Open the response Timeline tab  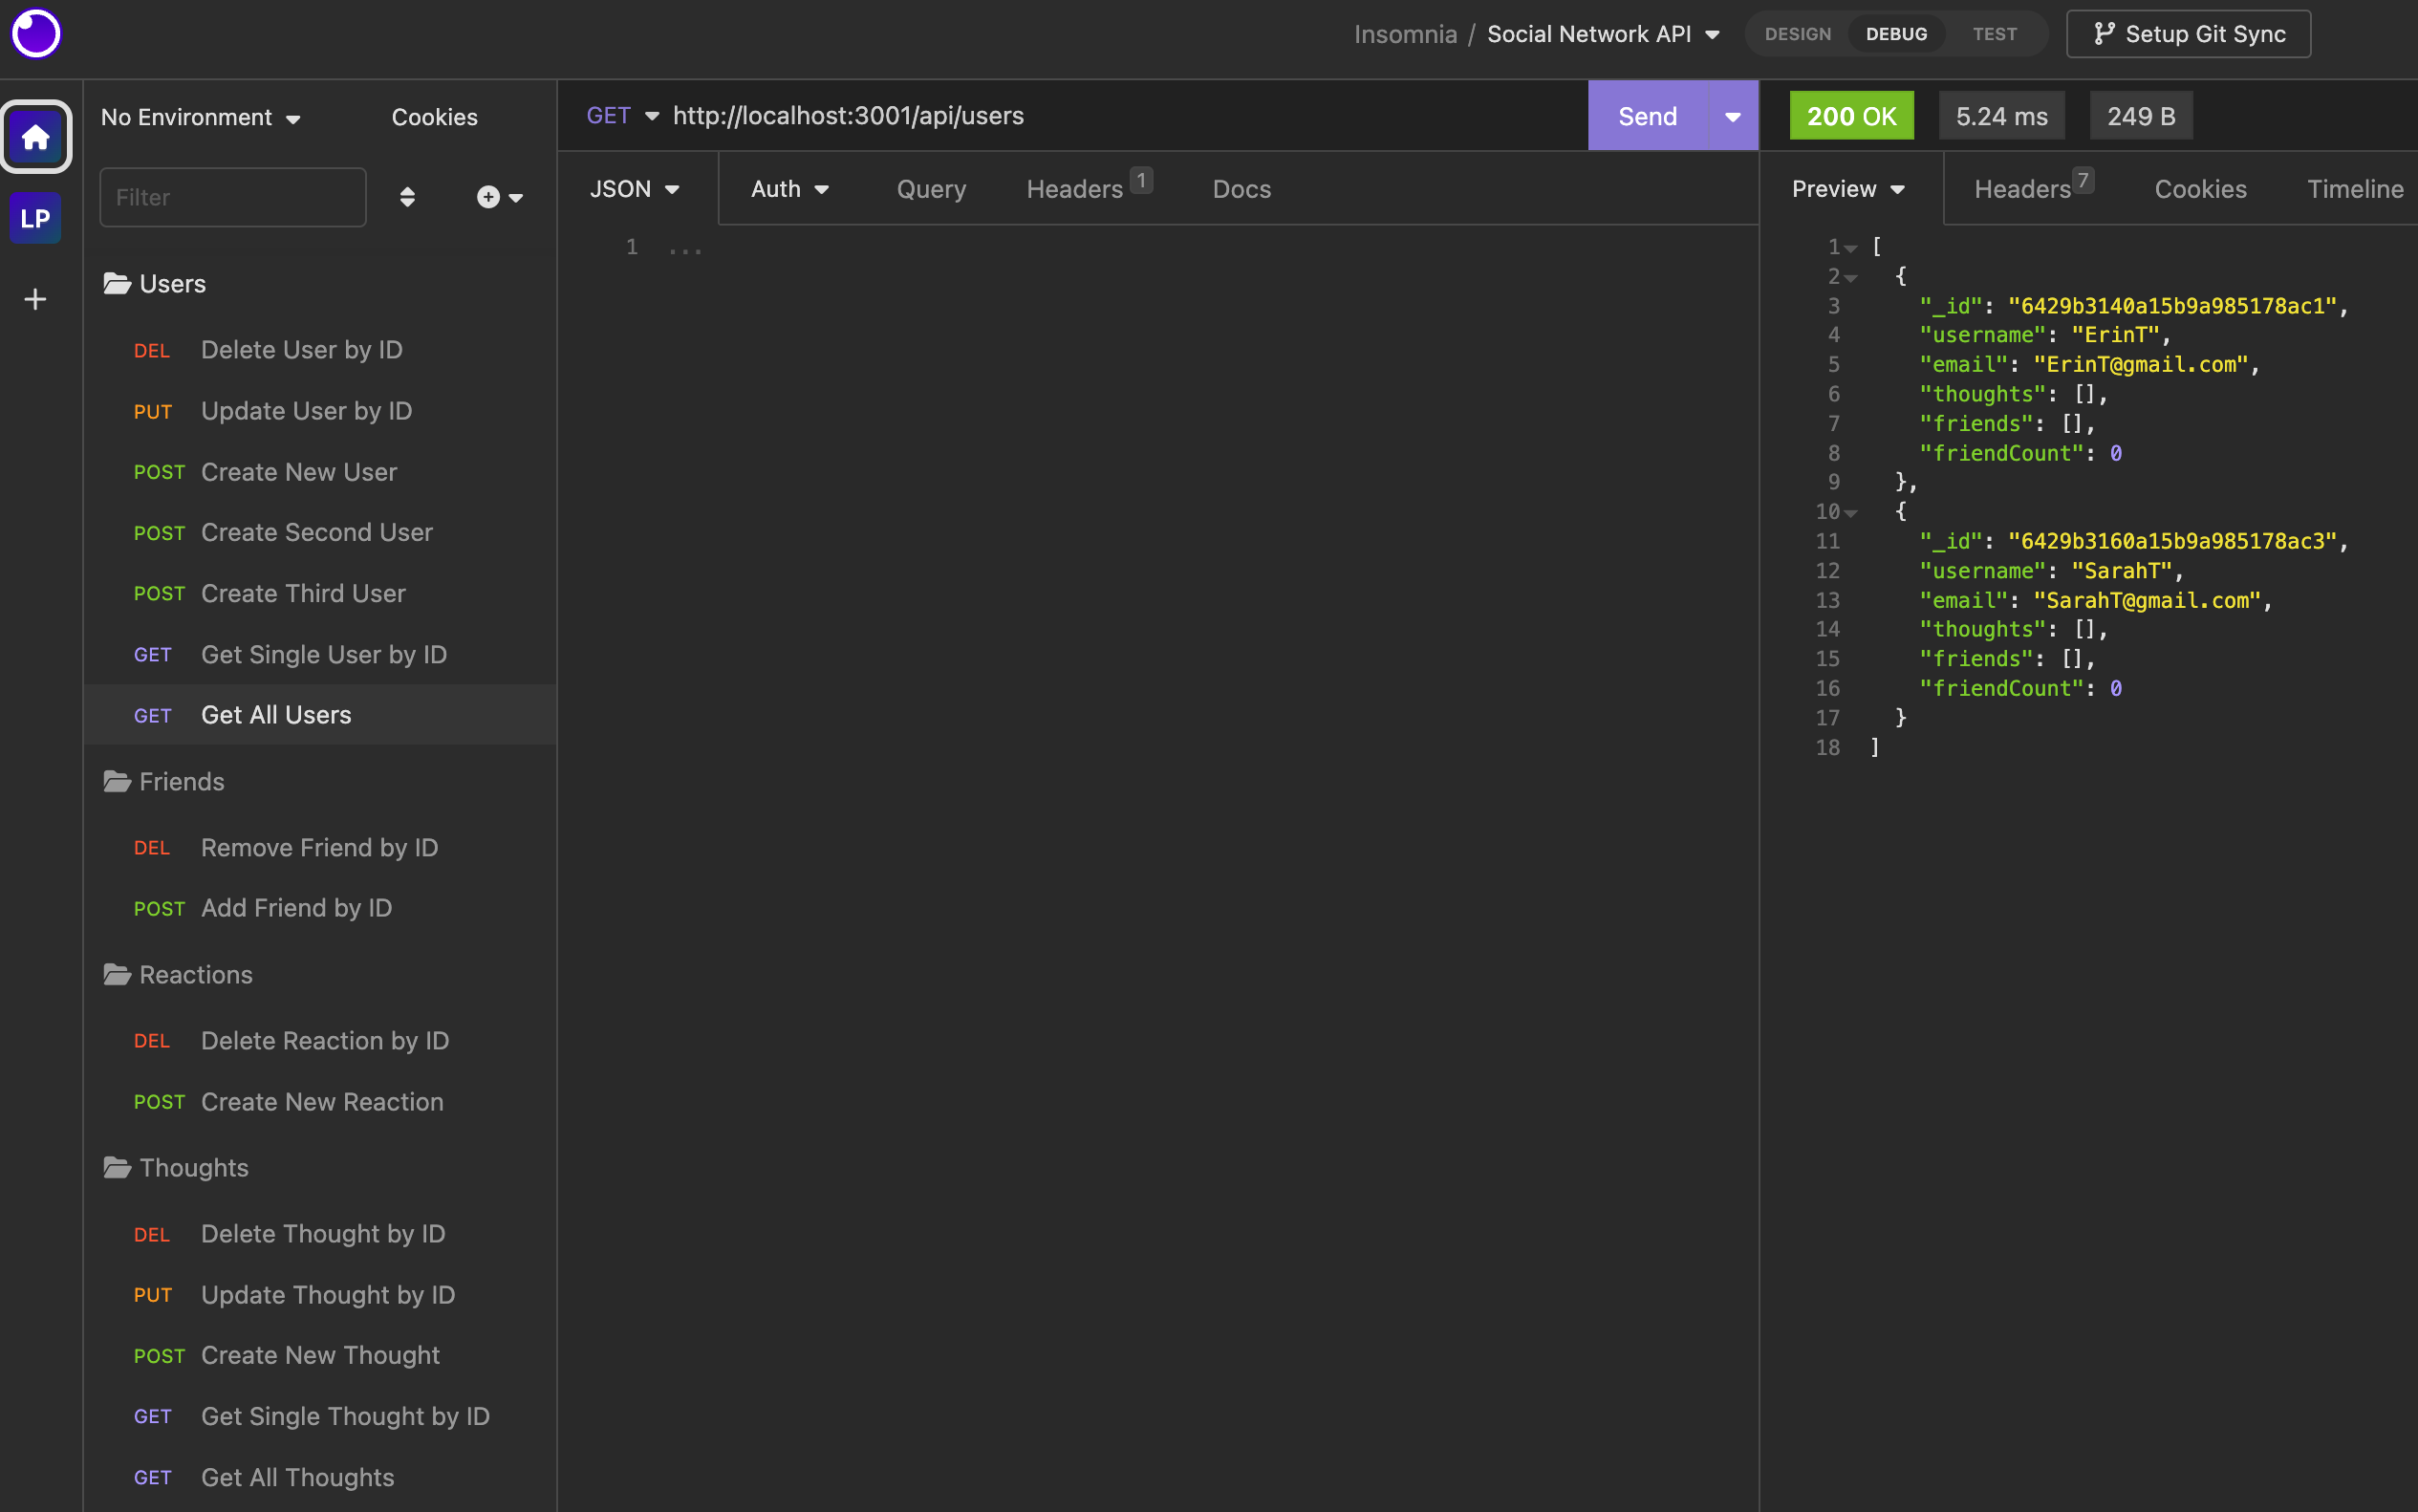2355,188
